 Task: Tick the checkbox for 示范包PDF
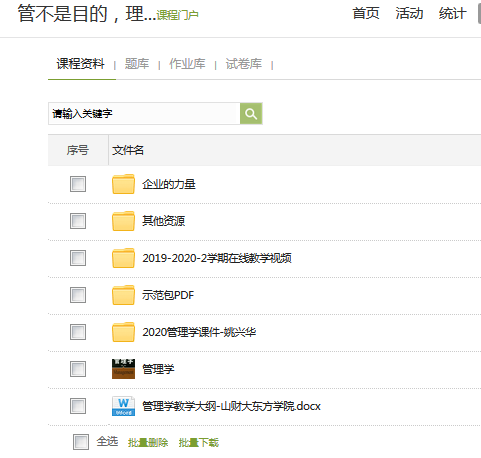pos(78,295)
